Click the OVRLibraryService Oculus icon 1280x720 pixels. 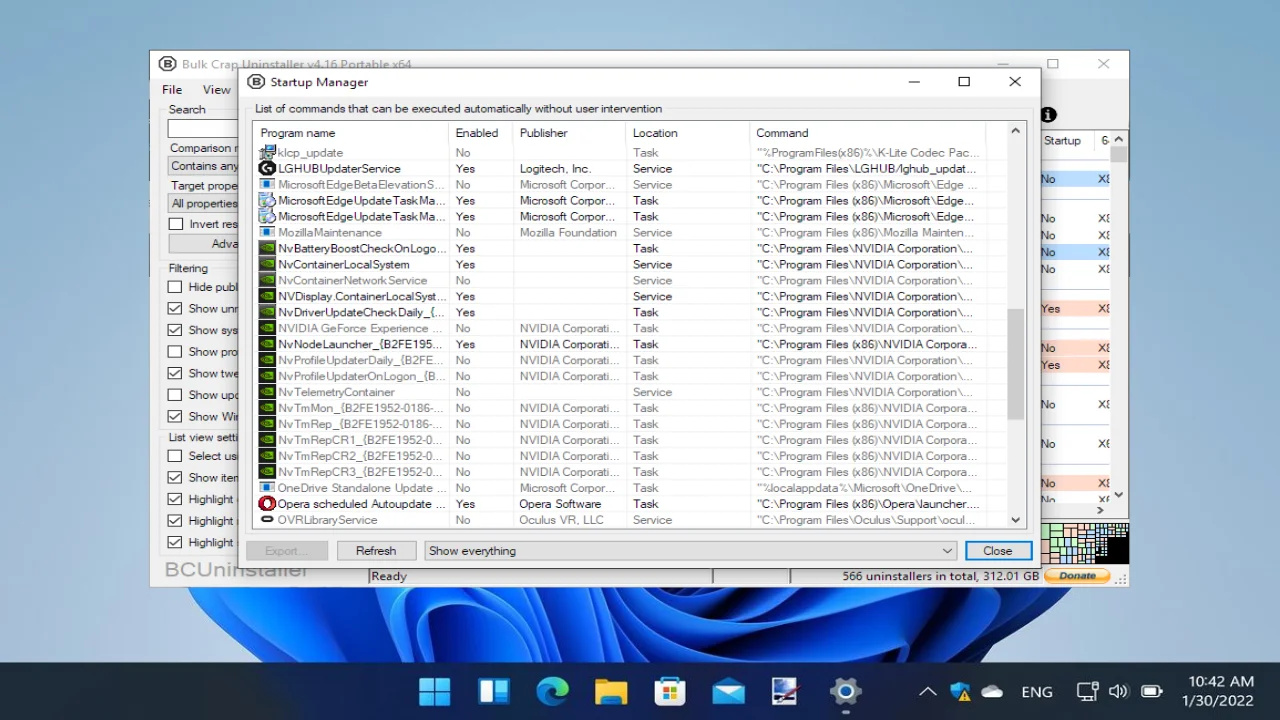coord(267,520)
